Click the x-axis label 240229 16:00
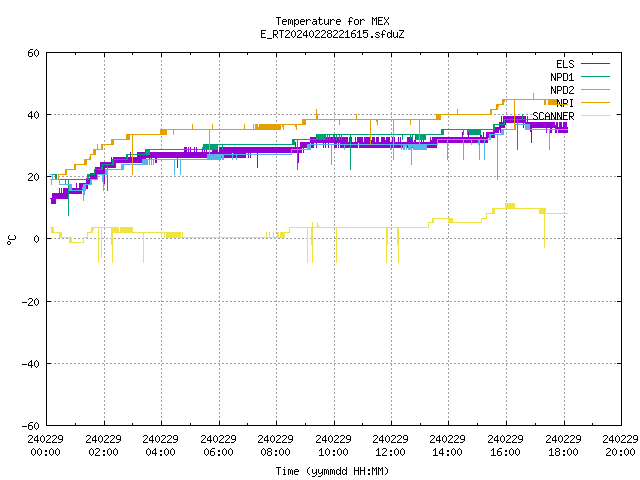640x480 pixels. coord(506,446)
